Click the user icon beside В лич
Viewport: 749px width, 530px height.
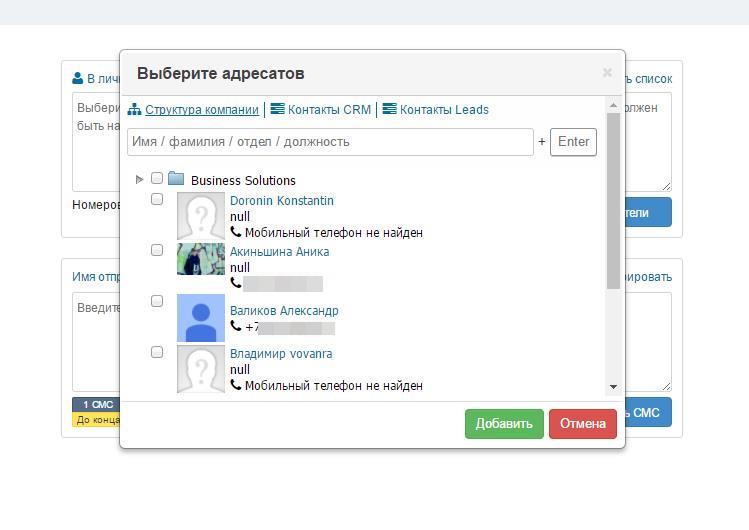[77, 78]
